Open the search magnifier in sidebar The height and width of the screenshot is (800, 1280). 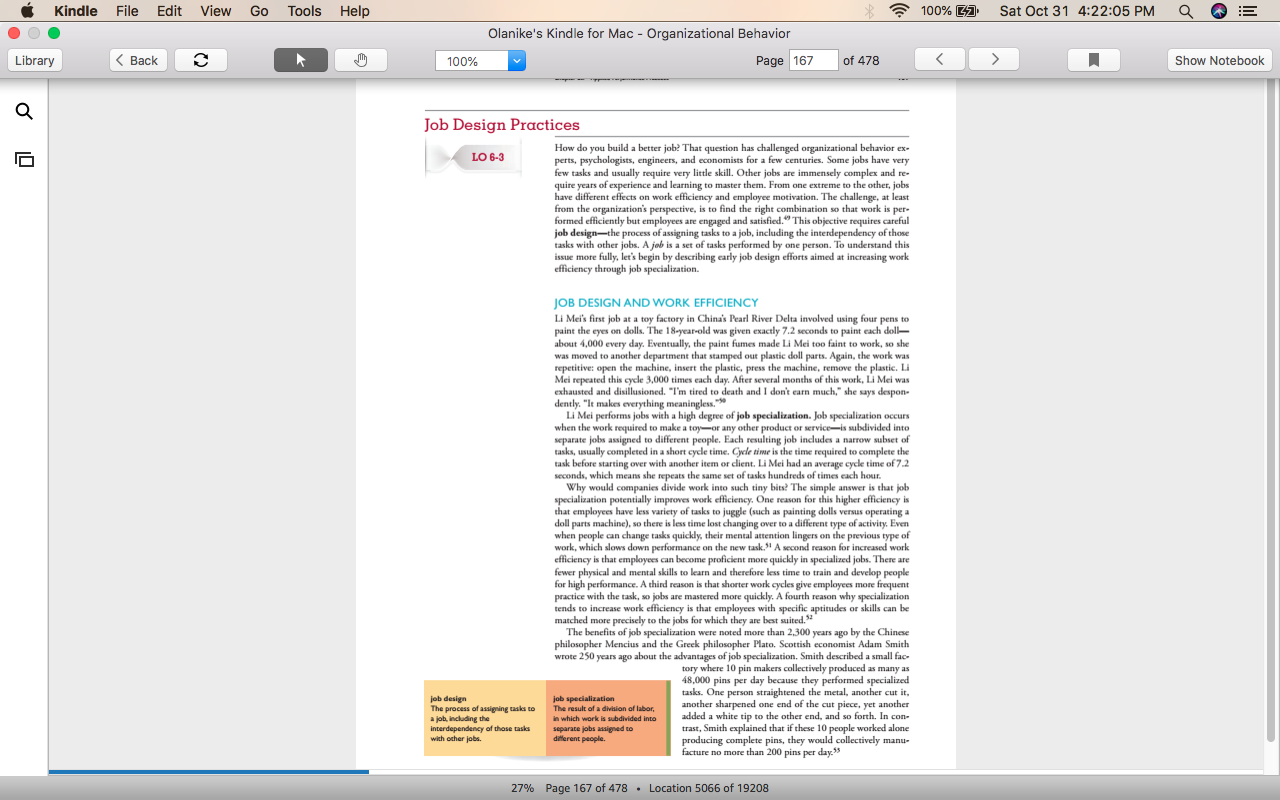[x=24, y=112]
